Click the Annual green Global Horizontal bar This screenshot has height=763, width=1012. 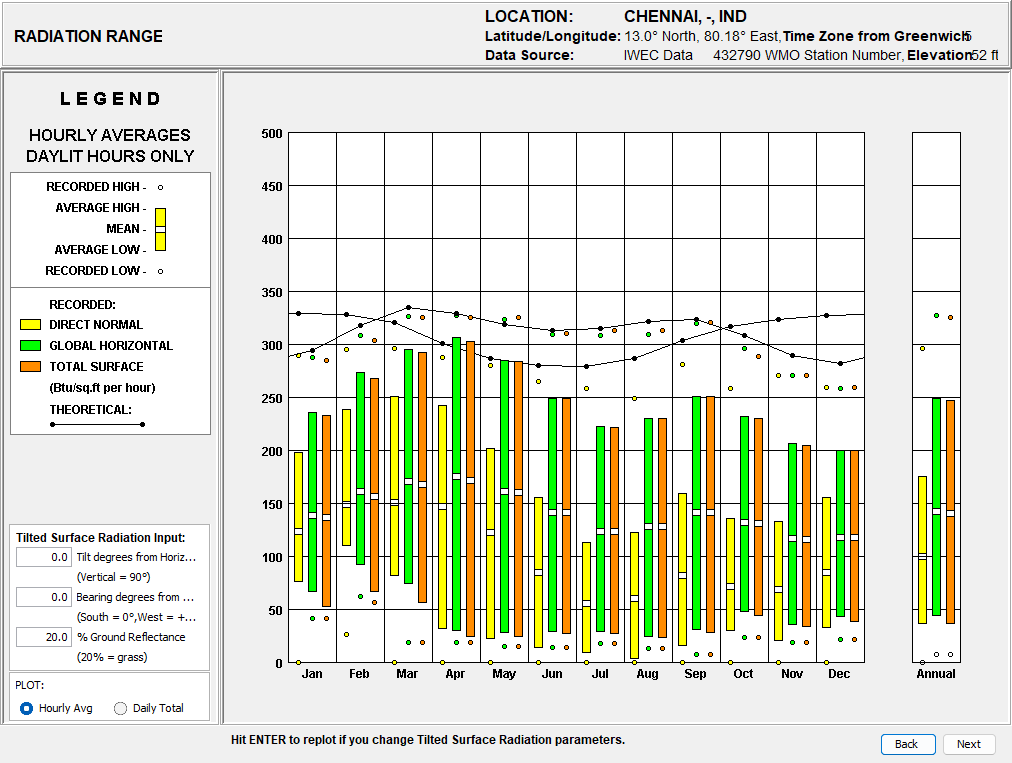click(x=936, y=507)
